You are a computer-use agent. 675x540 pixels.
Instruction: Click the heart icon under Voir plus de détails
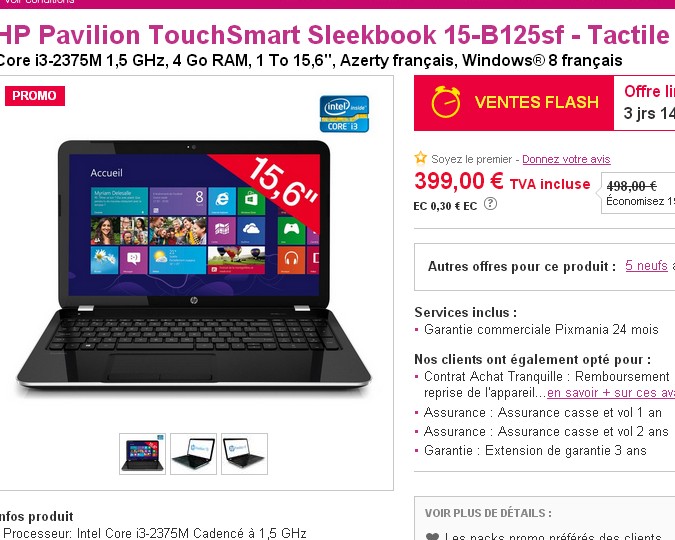click(432, 536)
